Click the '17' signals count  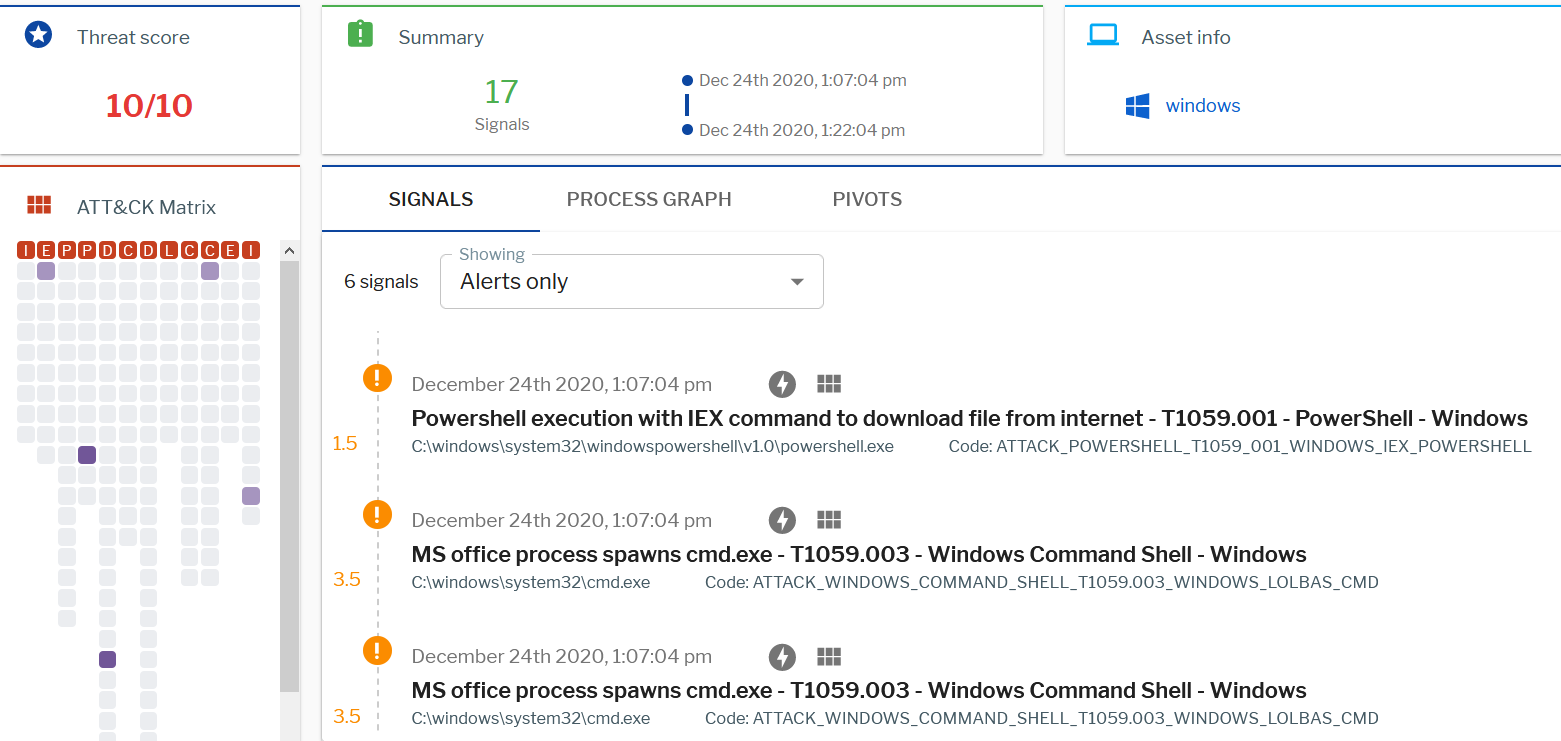[501, 92]
